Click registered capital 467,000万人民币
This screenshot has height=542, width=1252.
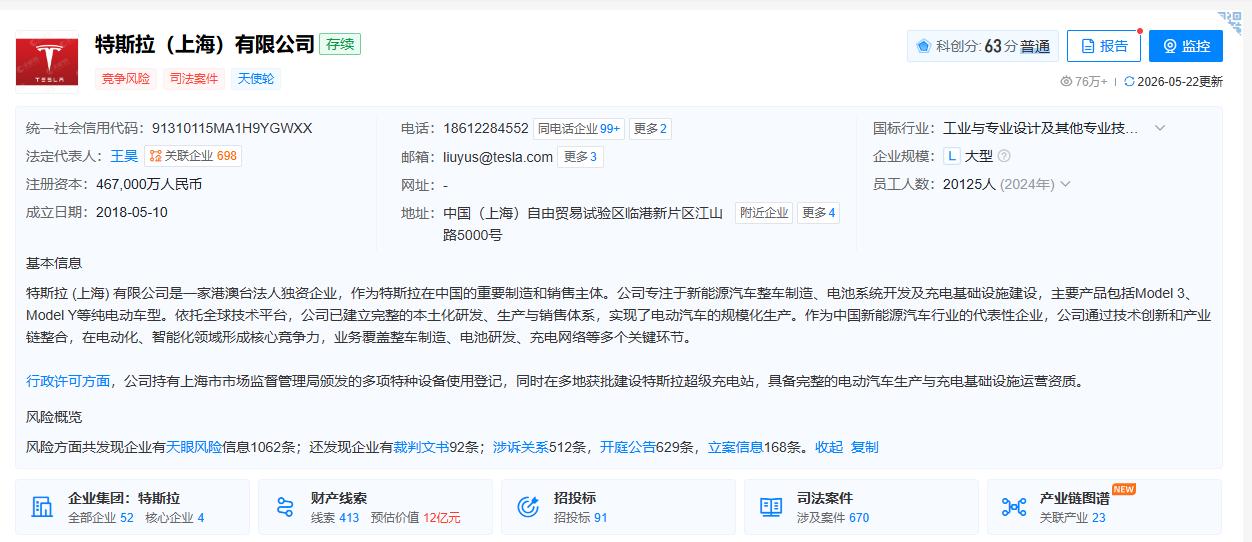pos(149,184)
